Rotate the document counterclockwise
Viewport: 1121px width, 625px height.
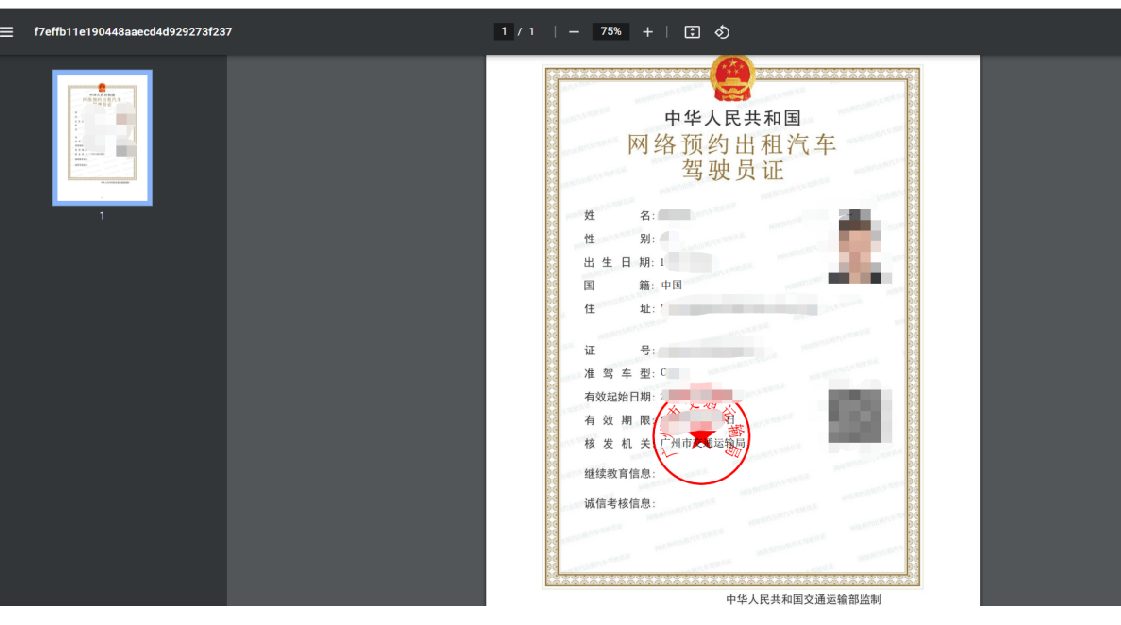point(722,32)
